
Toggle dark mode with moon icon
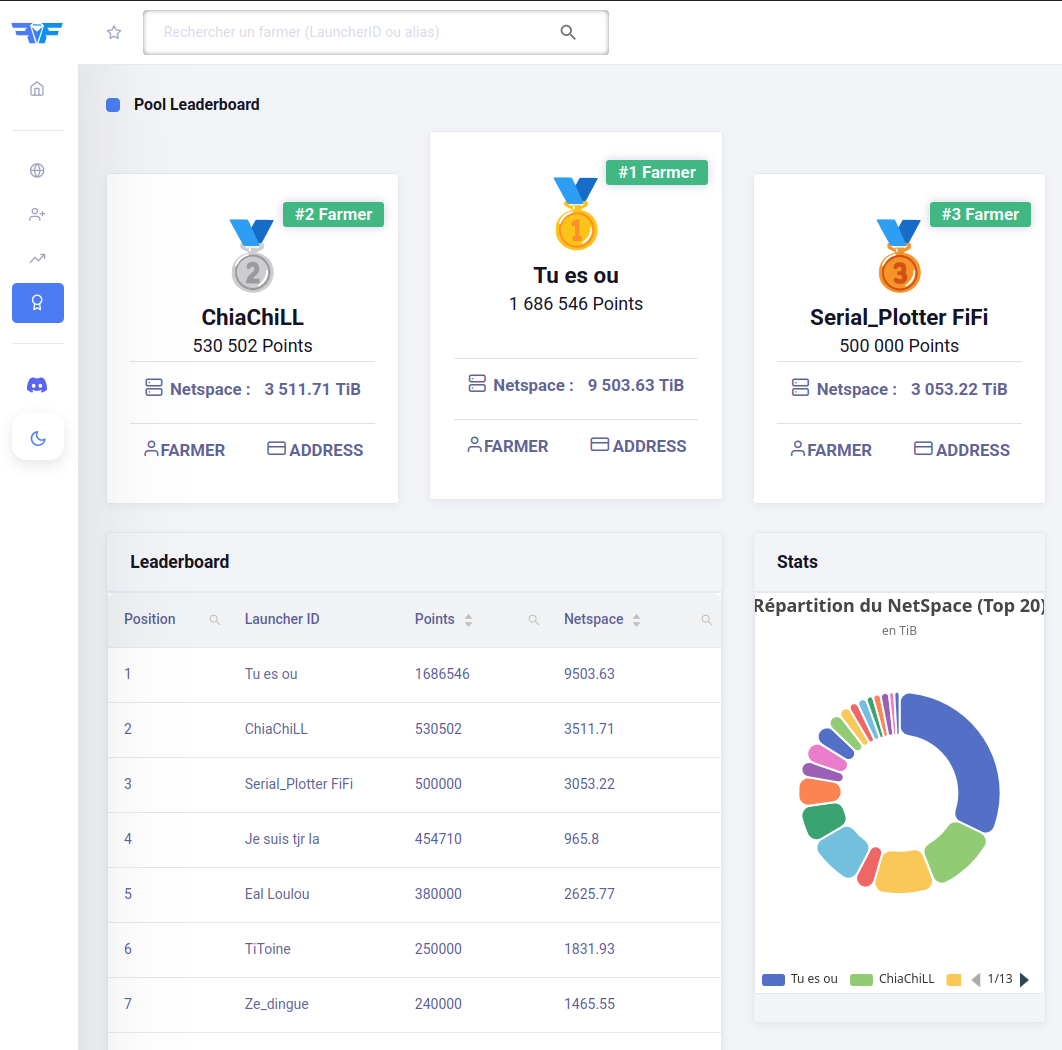(38, 438)
